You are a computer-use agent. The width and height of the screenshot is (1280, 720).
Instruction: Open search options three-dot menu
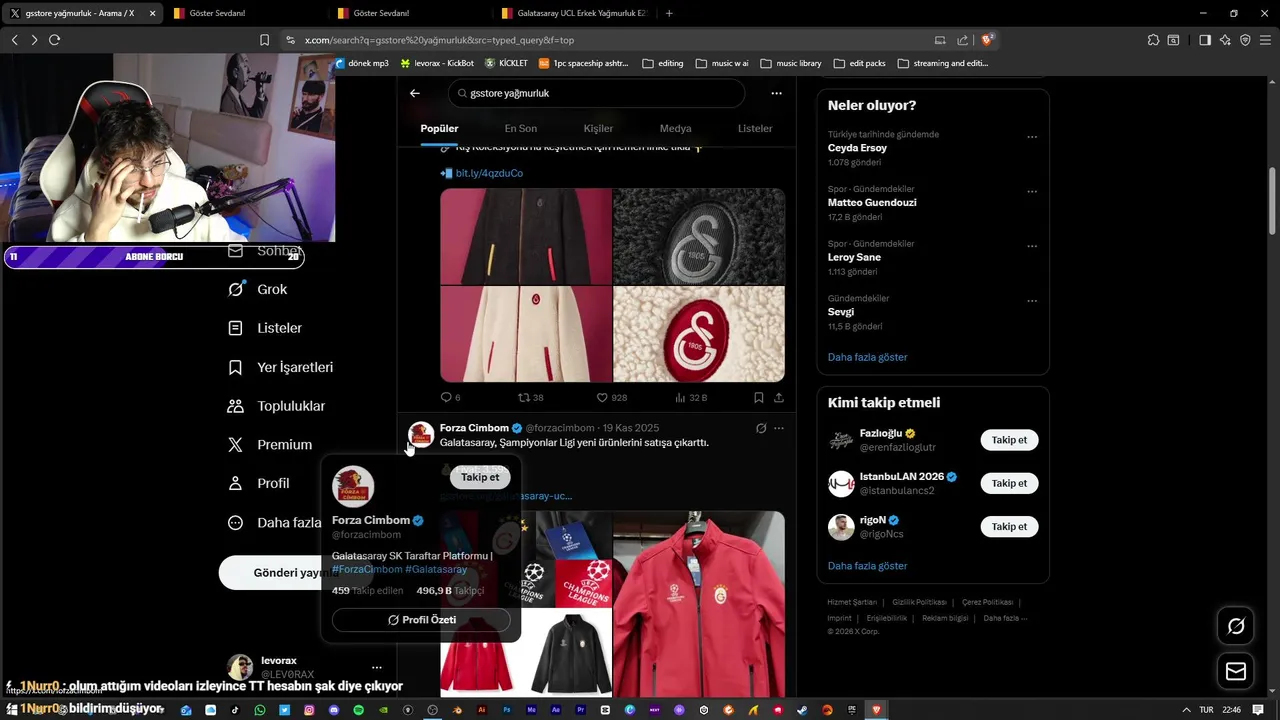pos(776,93)
